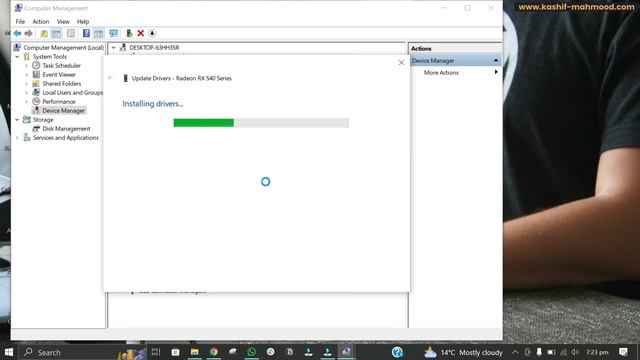
Task: Select Device Manager in the tree
Action: (x=63, y=111)
